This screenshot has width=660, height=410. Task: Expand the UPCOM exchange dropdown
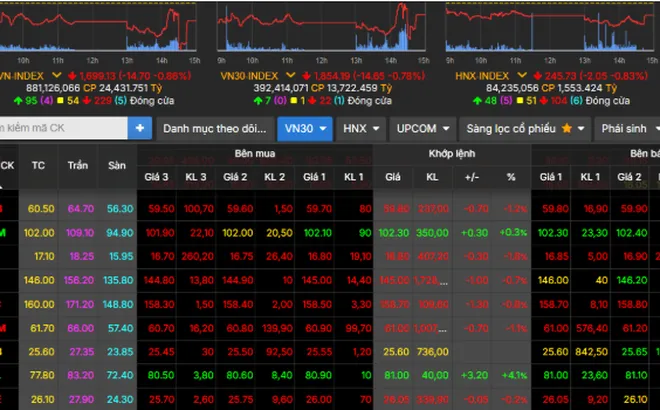click(x=423, y=128)
